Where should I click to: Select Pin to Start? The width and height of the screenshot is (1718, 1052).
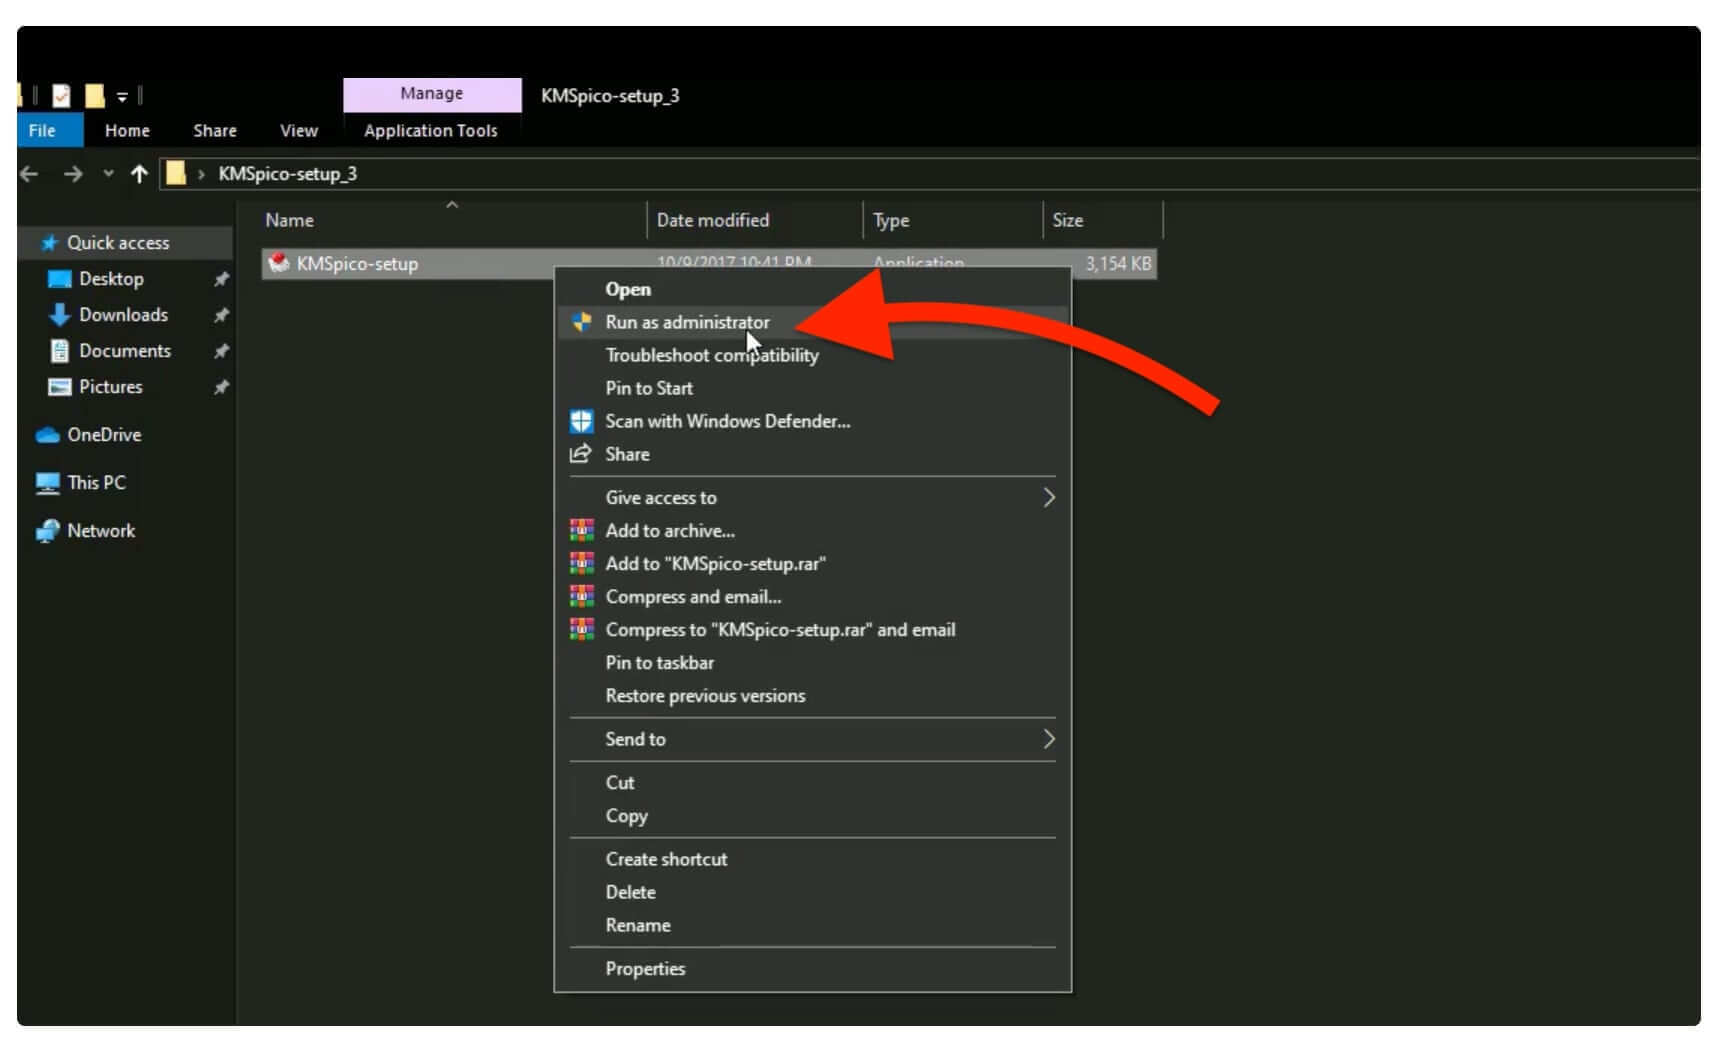pos(812,388)
